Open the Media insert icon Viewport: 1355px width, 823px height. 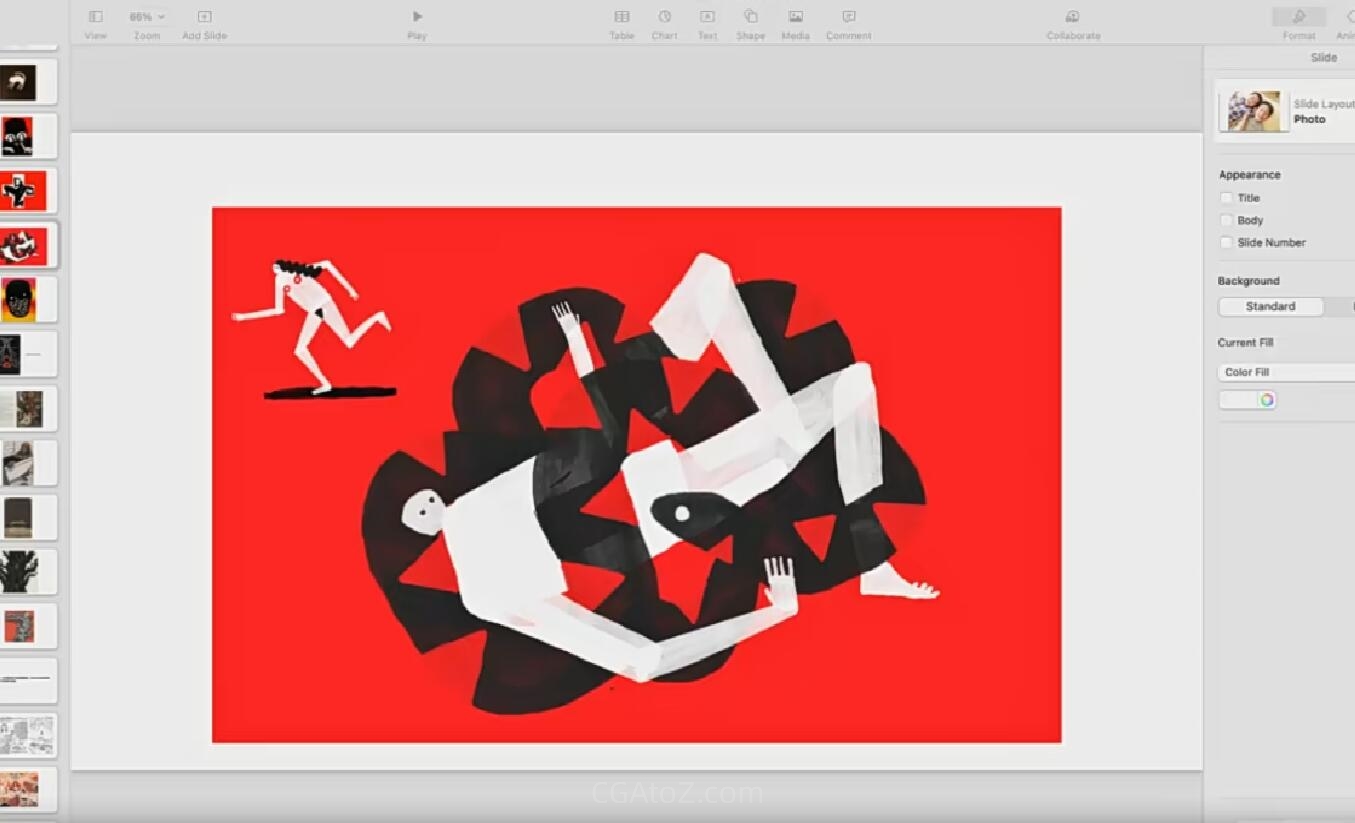(795, 17)
